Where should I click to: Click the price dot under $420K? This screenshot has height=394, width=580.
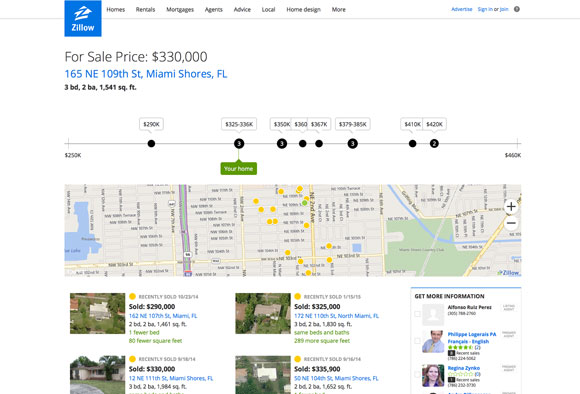click(434, 144)
